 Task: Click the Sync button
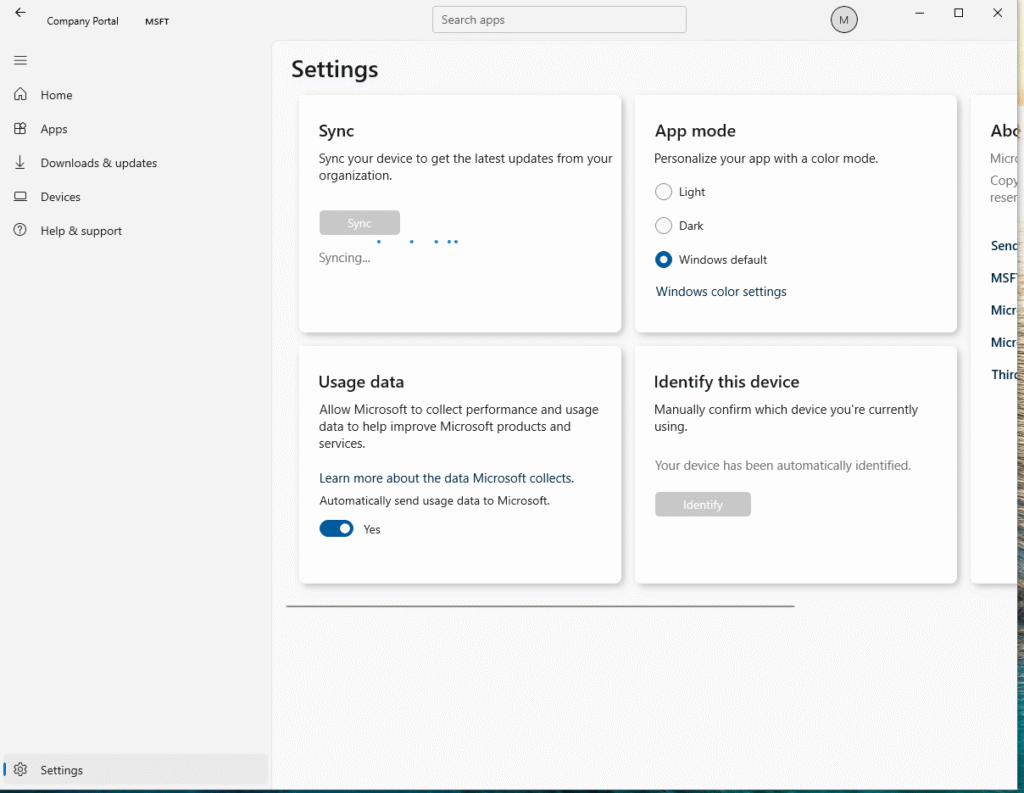[359, 223]
